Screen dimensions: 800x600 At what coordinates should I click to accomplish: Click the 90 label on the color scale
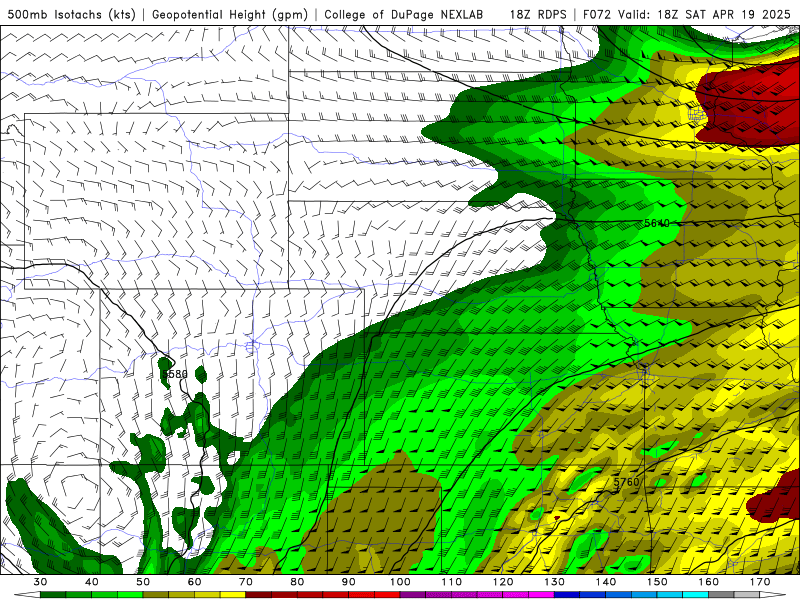pos(349,582)
